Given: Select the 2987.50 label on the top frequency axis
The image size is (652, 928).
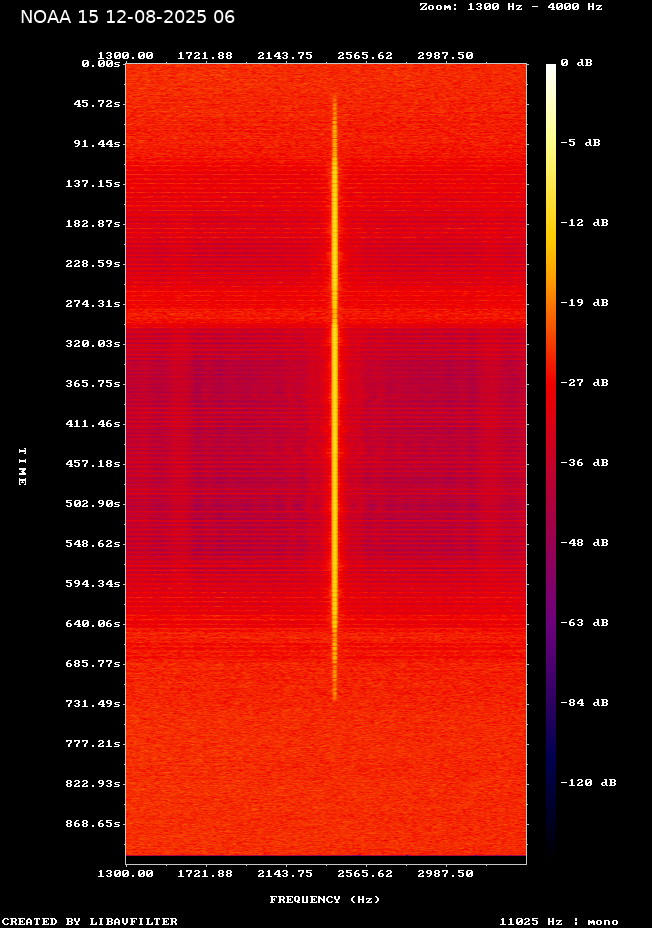Looking at the screenshot, I should click(x=445, y=56).
